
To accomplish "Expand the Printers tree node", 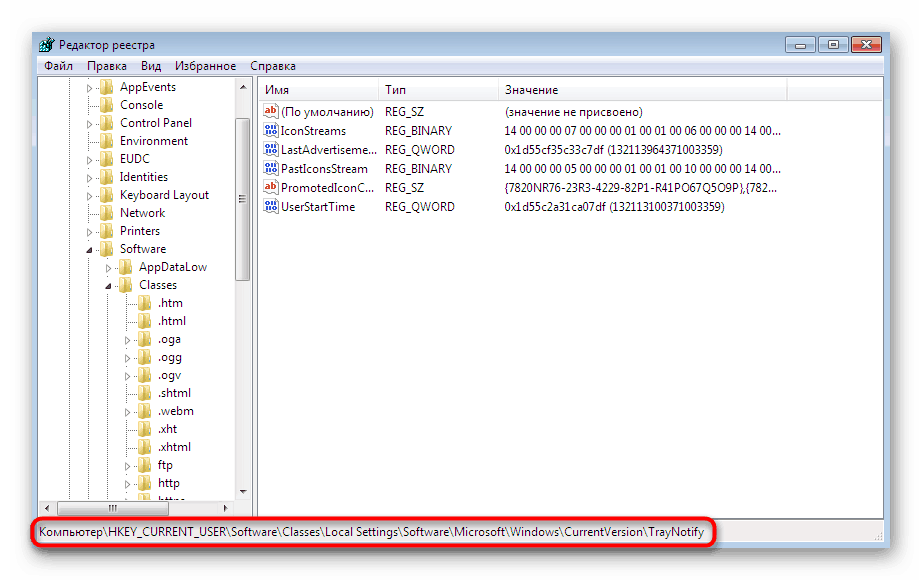I will pyautogui.click(x=89, y=232).
